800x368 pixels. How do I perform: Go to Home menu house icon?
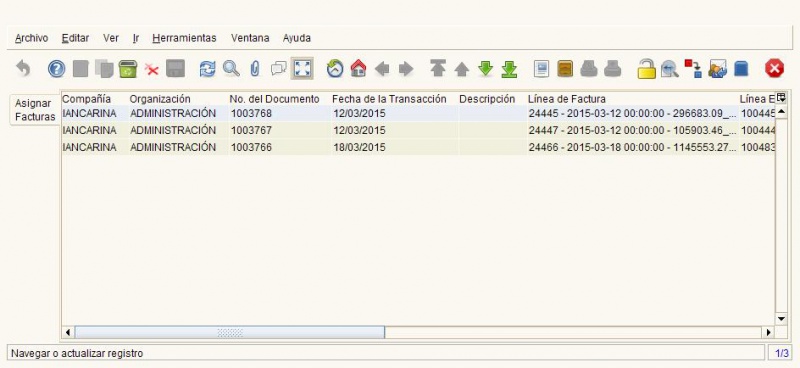click(359, 68)
